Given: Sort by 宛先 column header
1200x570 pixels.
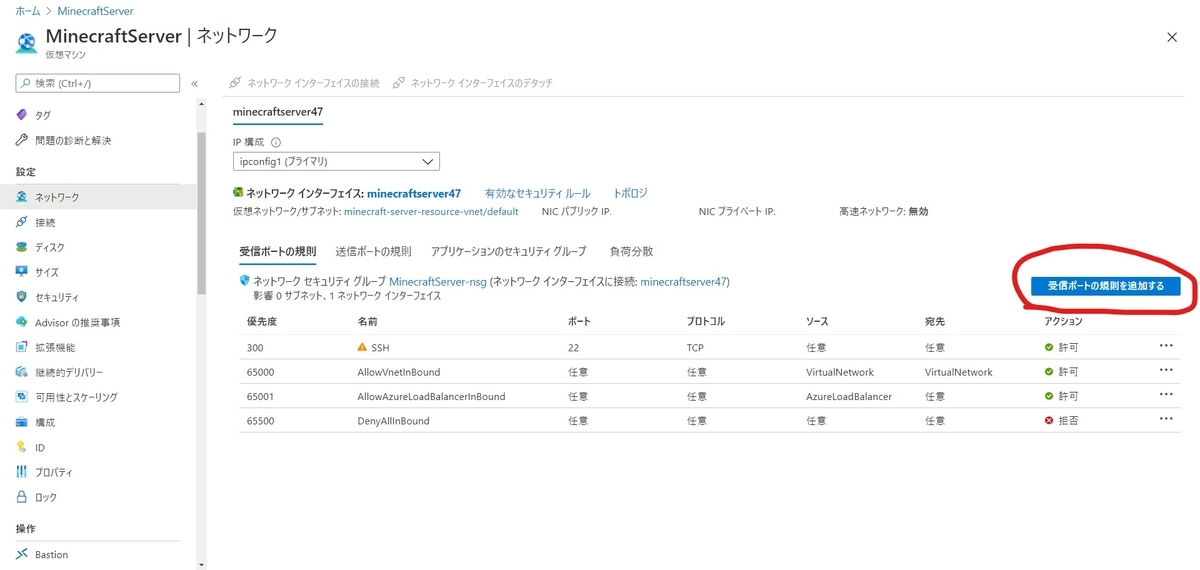Looking at the screenshot, I should tap(935, 322).
